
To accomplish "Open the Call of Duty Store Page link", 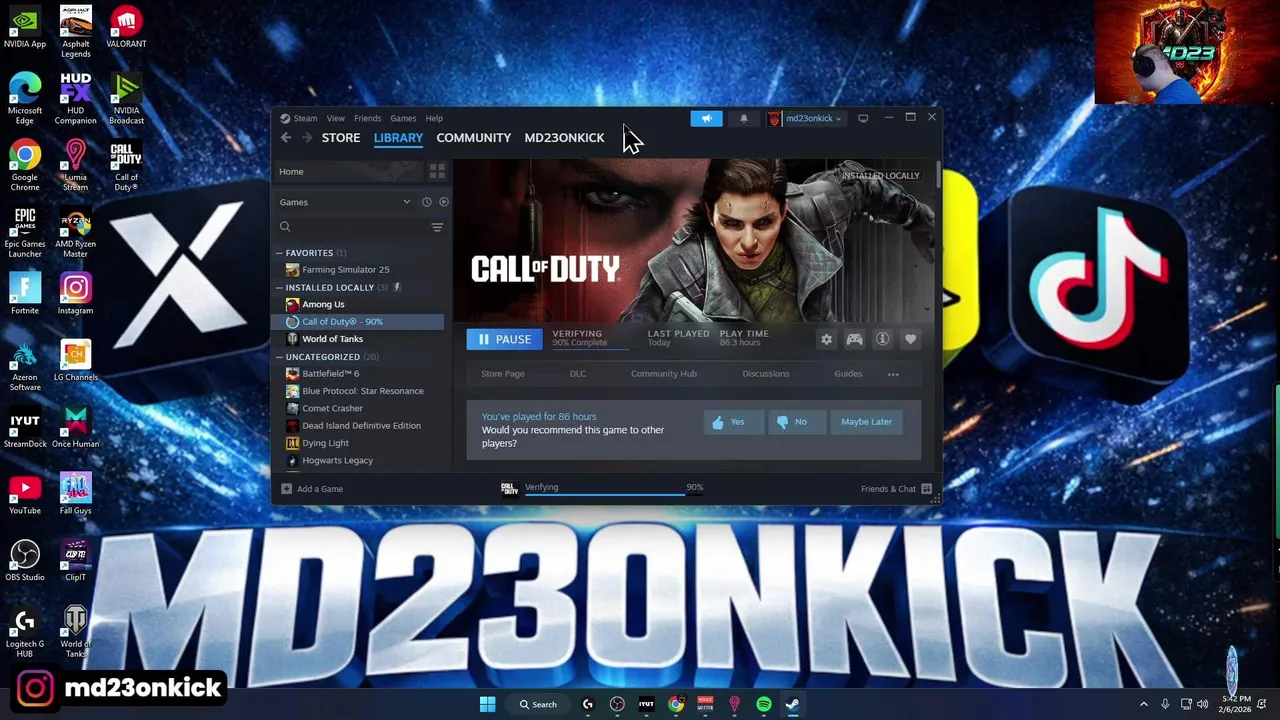I will [x=503, y=374].
